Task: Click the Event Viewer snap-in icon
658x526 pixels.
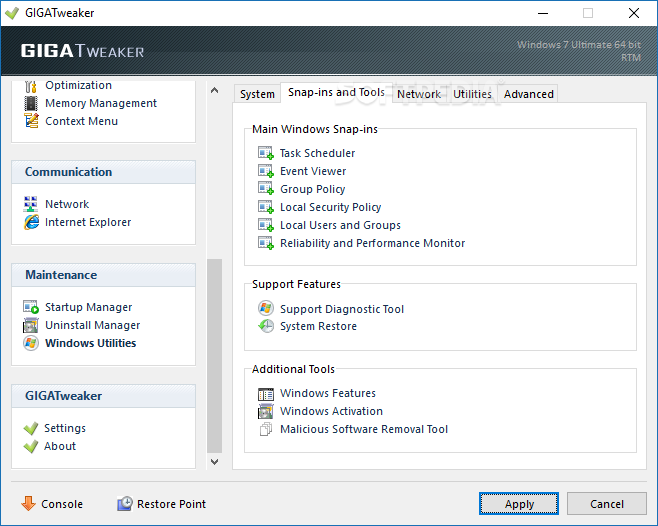Action: tap(266, 171)
